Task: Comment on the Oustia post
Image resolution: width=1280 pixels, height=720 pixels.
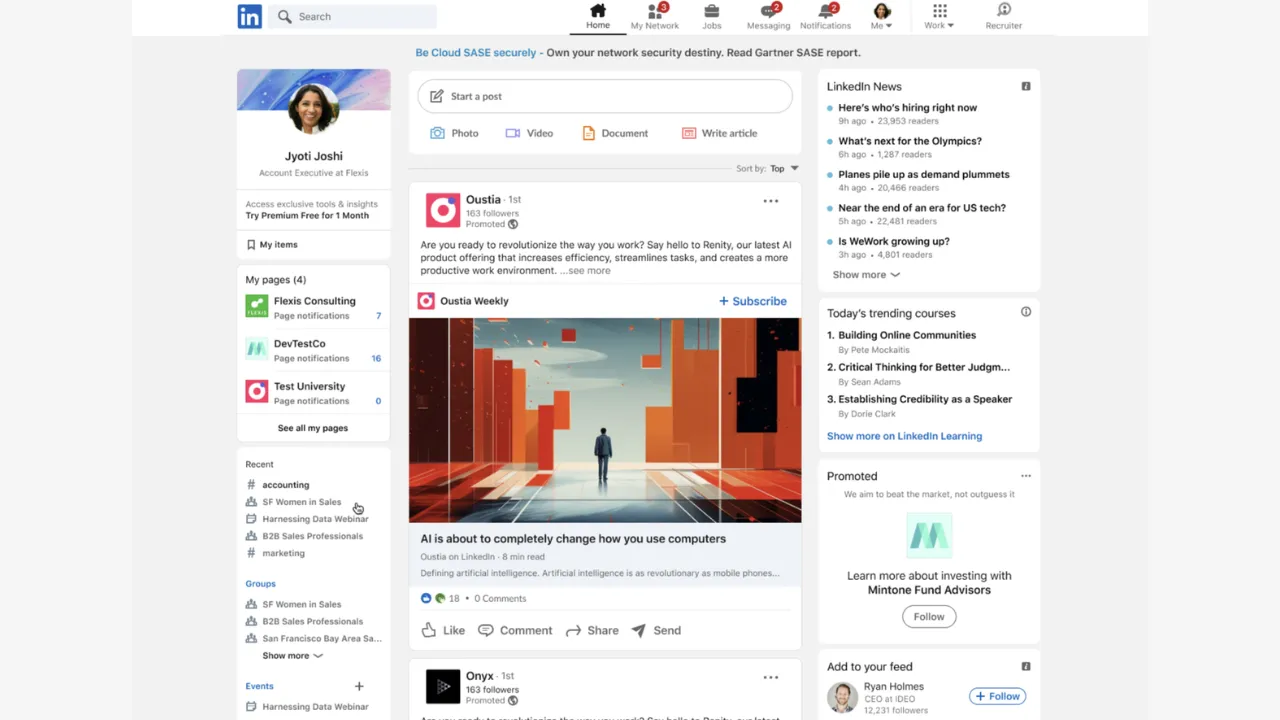Action: 515,630
